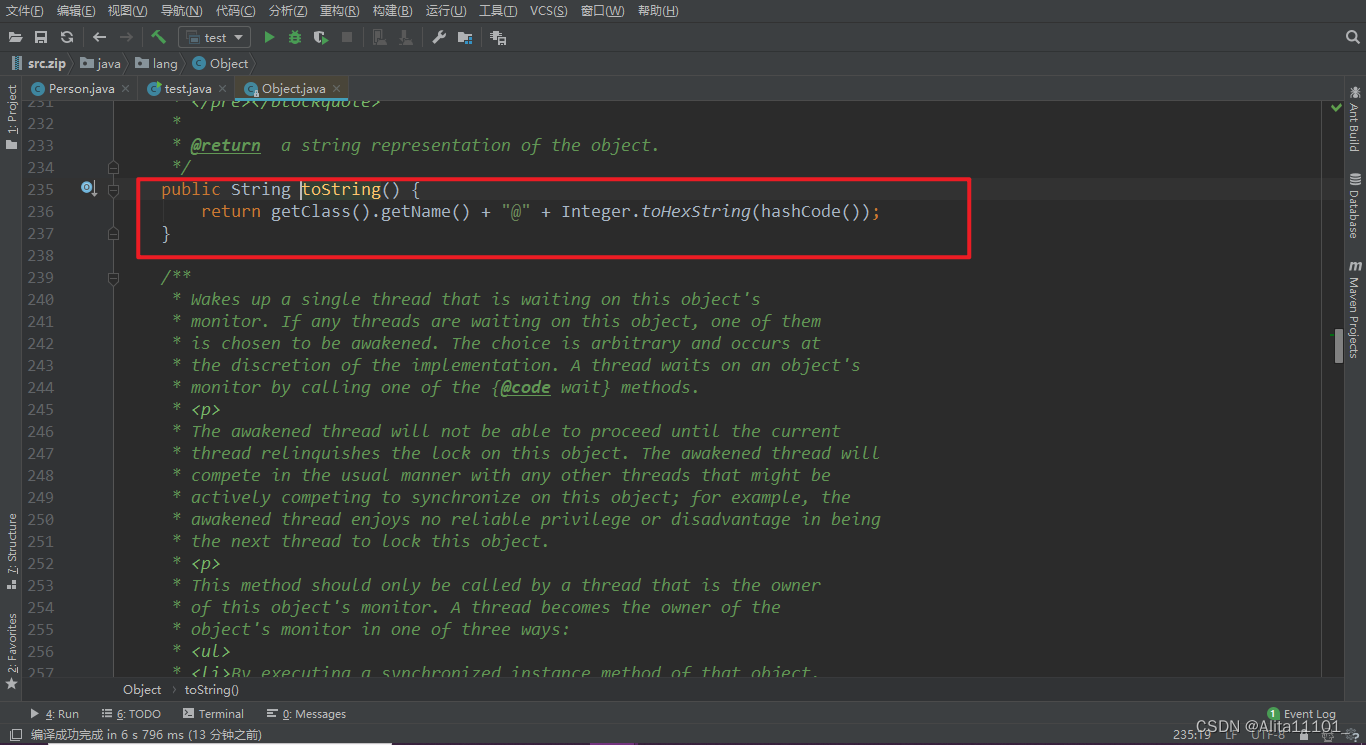Click the Synchronize refresh icon

67,37
